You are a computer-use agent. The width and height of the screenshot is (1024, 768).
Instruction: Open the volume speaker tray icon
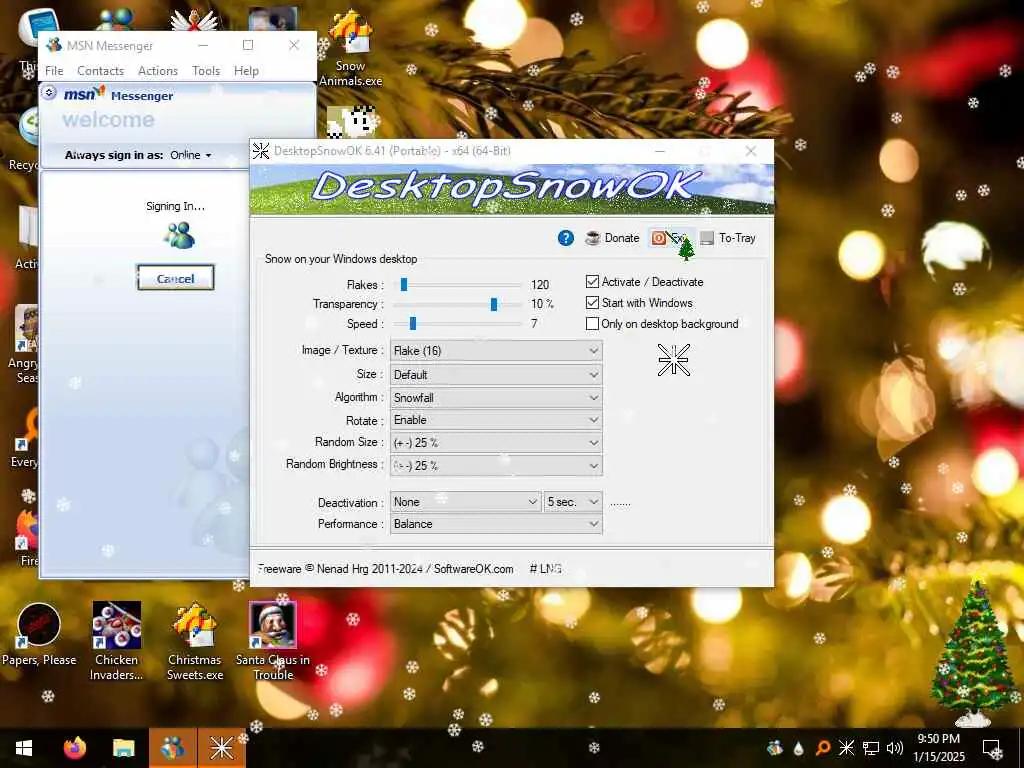pos(895,748)
